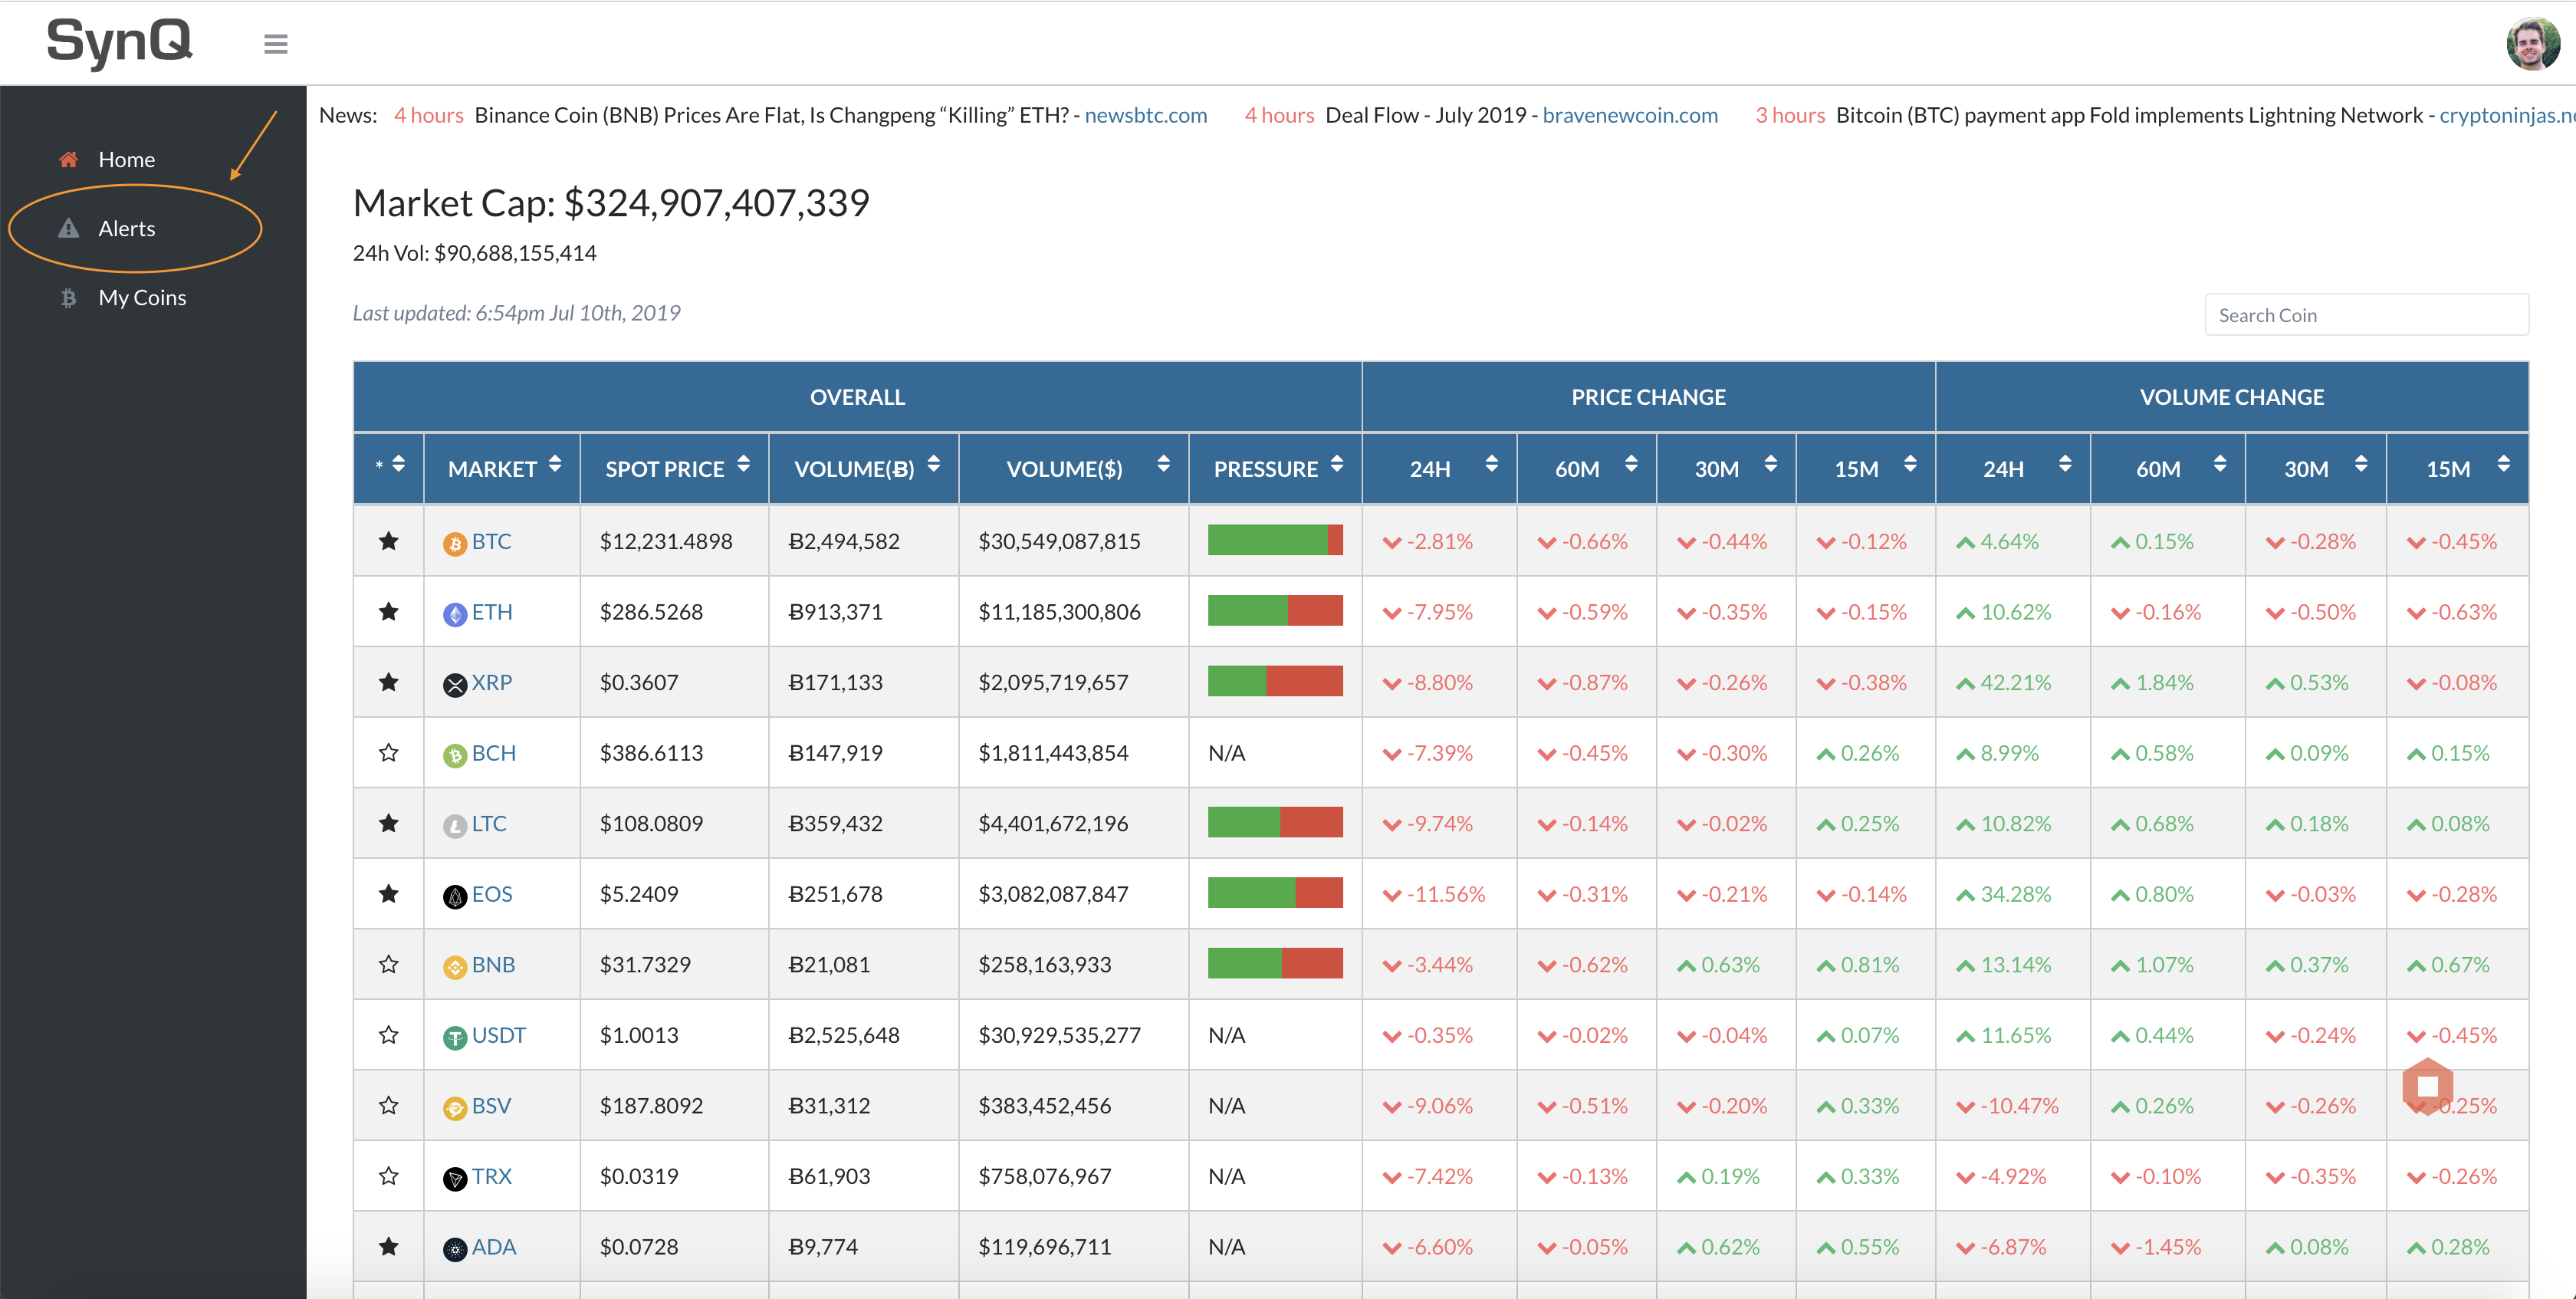Screen dimensions: 2576x1299
Task: Click the Home house icon
Action: click(x=68, y=159)
